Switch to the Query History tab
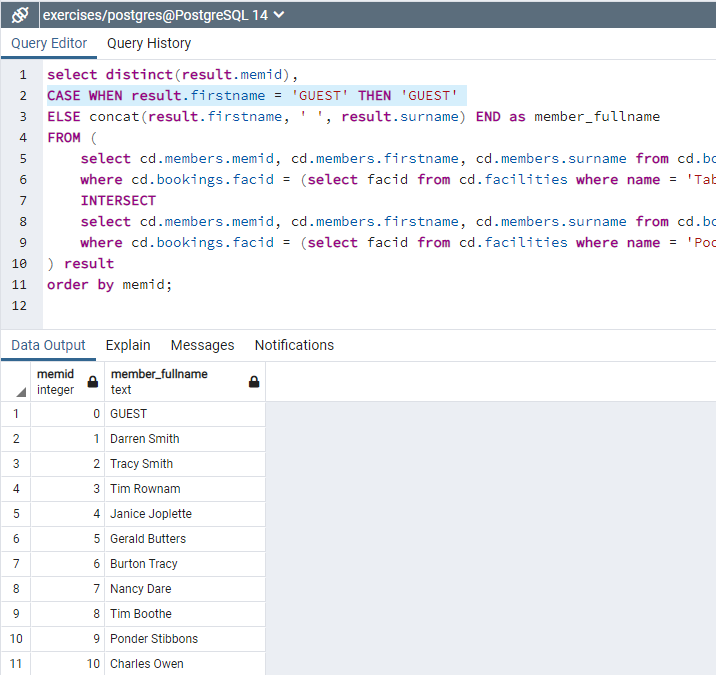The width and height of the screenshot is (716, 675). point(149,43)
